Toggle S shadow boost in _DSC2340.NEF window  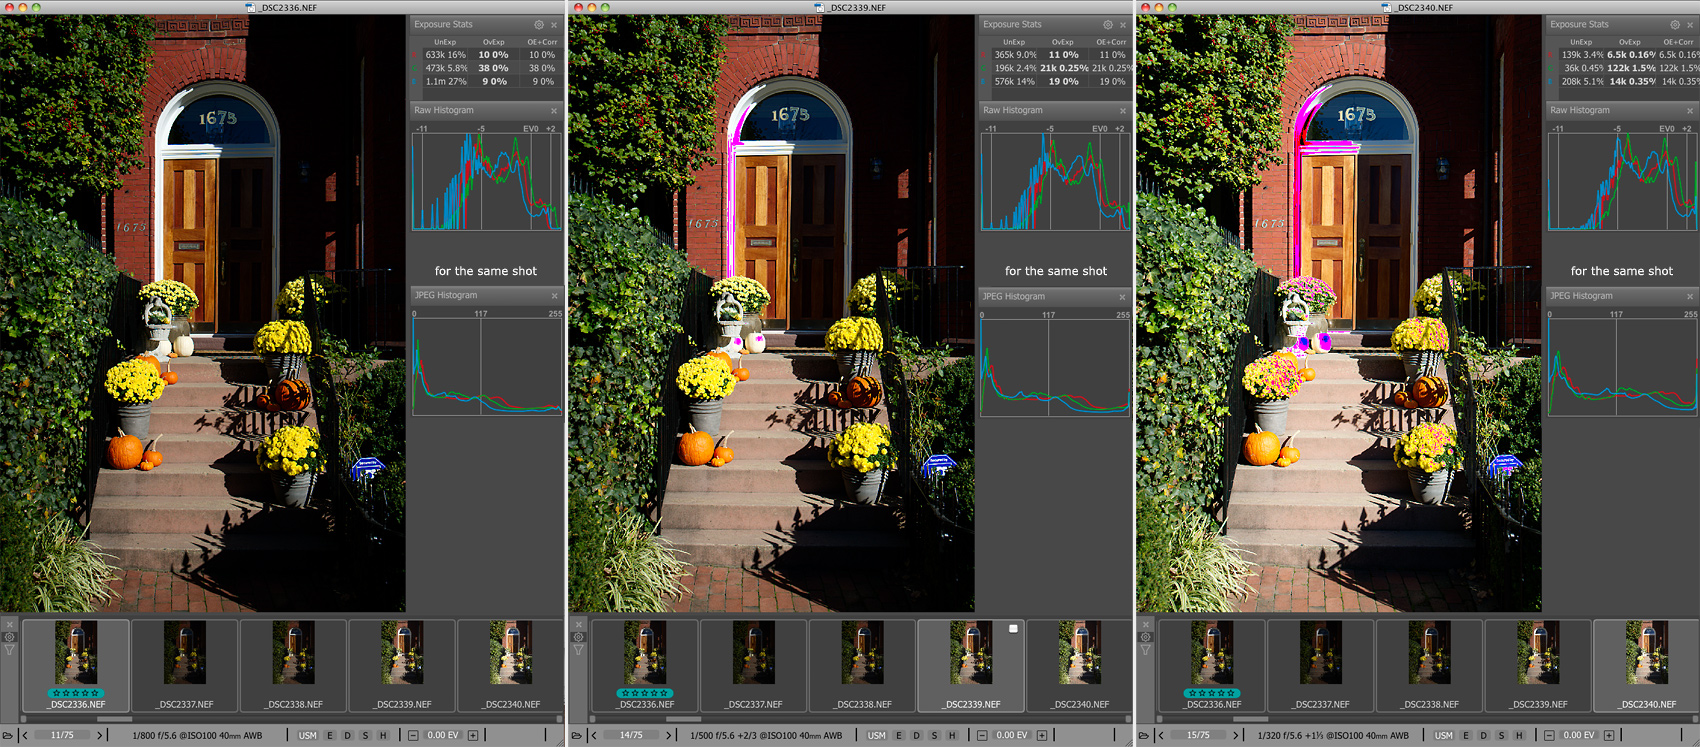[1501, 735]
